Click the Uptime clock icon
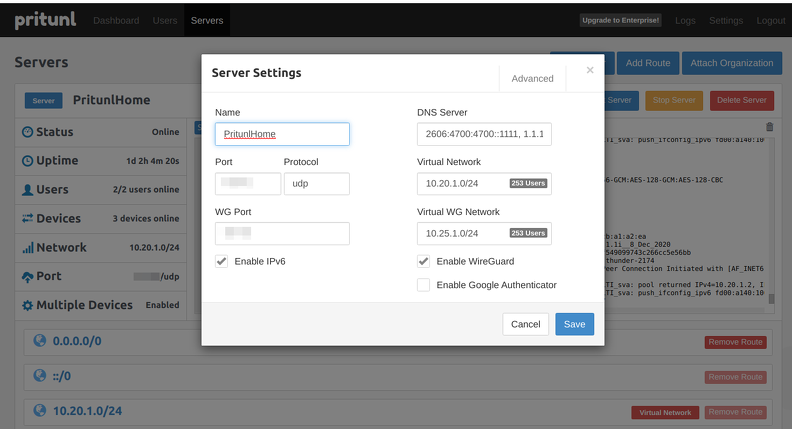 click(x=27, y=161)
